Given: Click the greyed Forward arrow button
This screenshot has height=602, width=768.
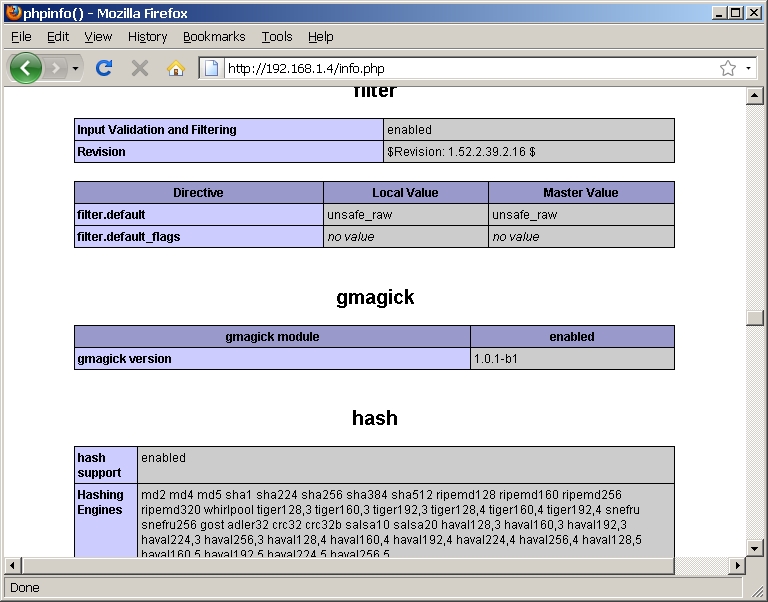Looking at the screenshot, I should pos(56,68).
